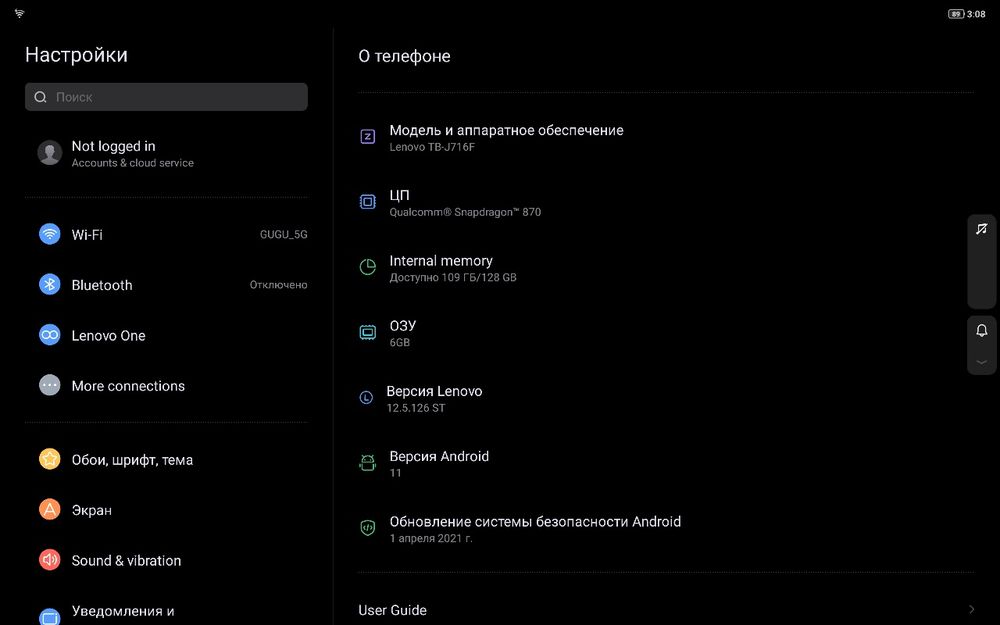Open Обои, шрифт, тема settings
This screenshot has width=1000, height=625.
tap(166, 459)
